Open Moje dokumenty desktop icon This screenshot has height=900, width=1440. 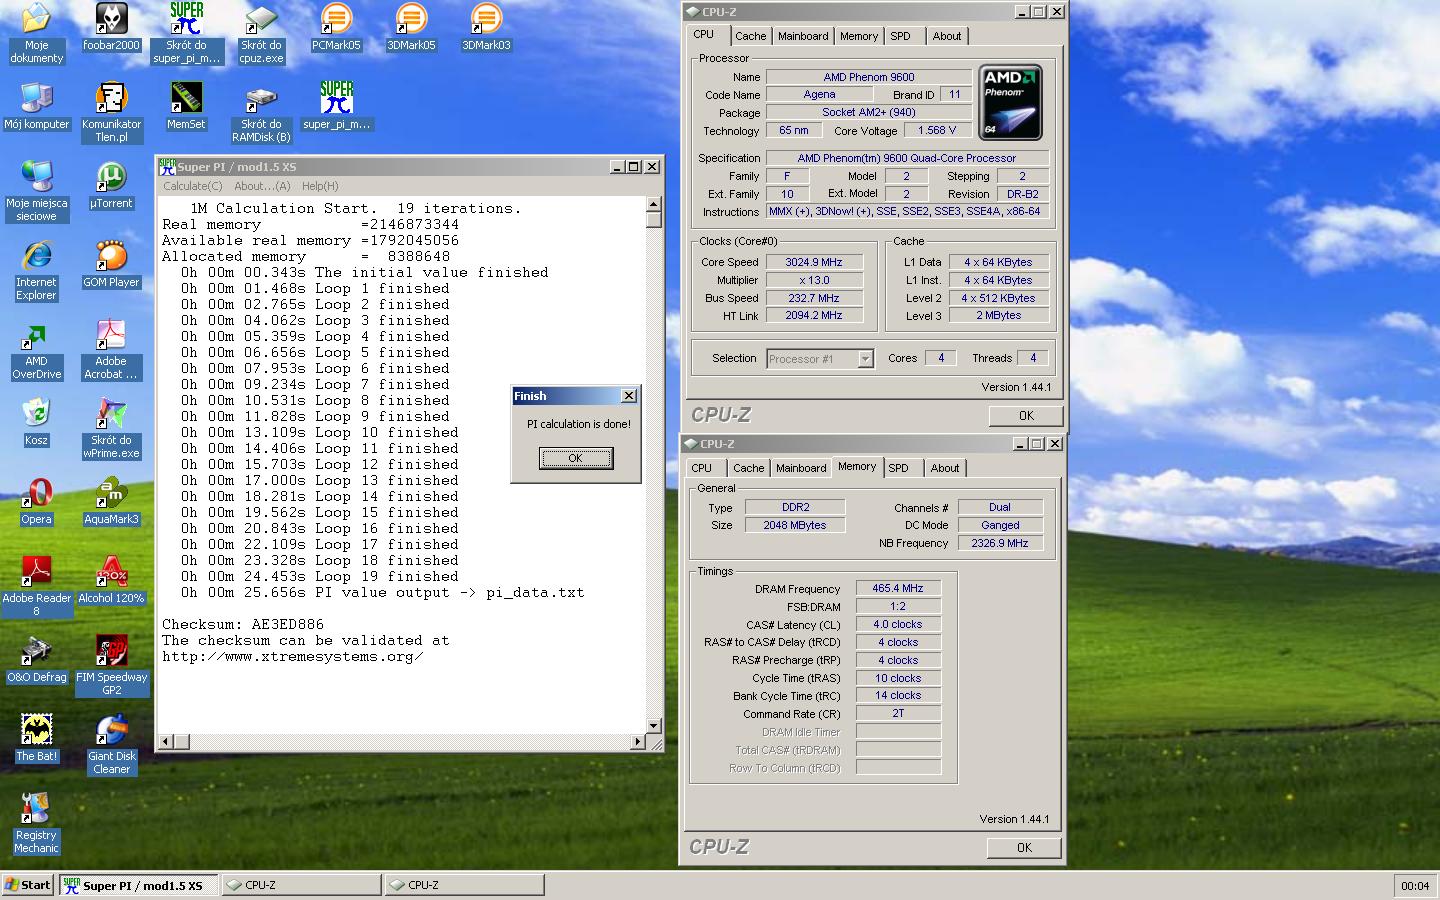coord(36,34)
